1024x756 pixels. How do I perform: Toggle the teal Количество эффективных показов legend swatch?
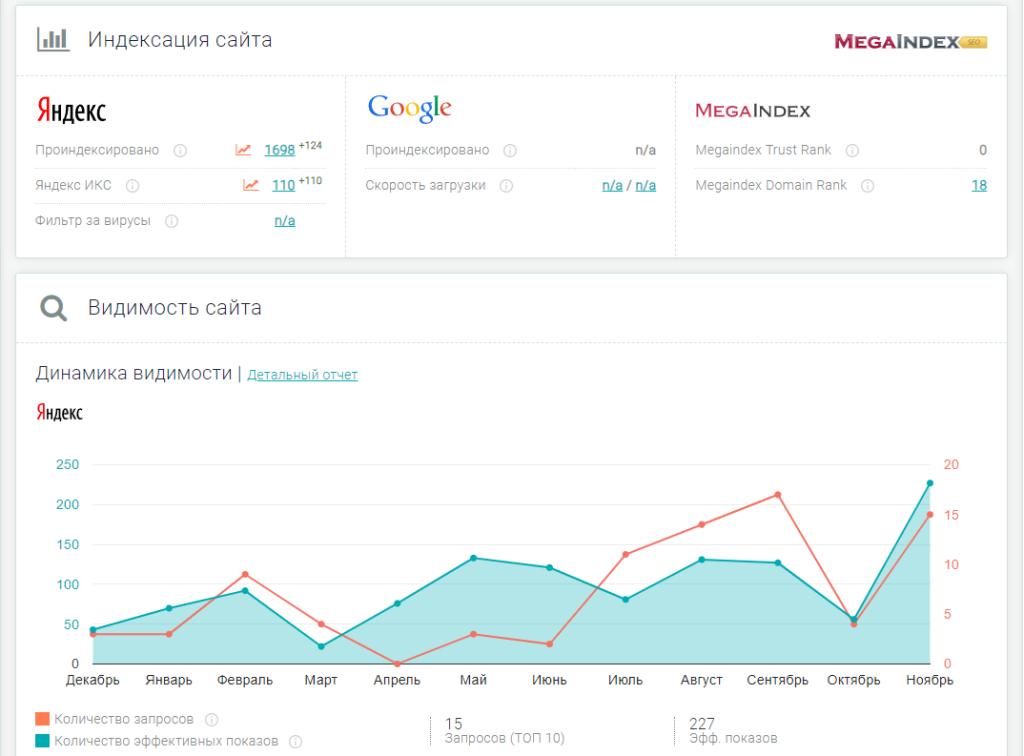[x=42, y=742]
